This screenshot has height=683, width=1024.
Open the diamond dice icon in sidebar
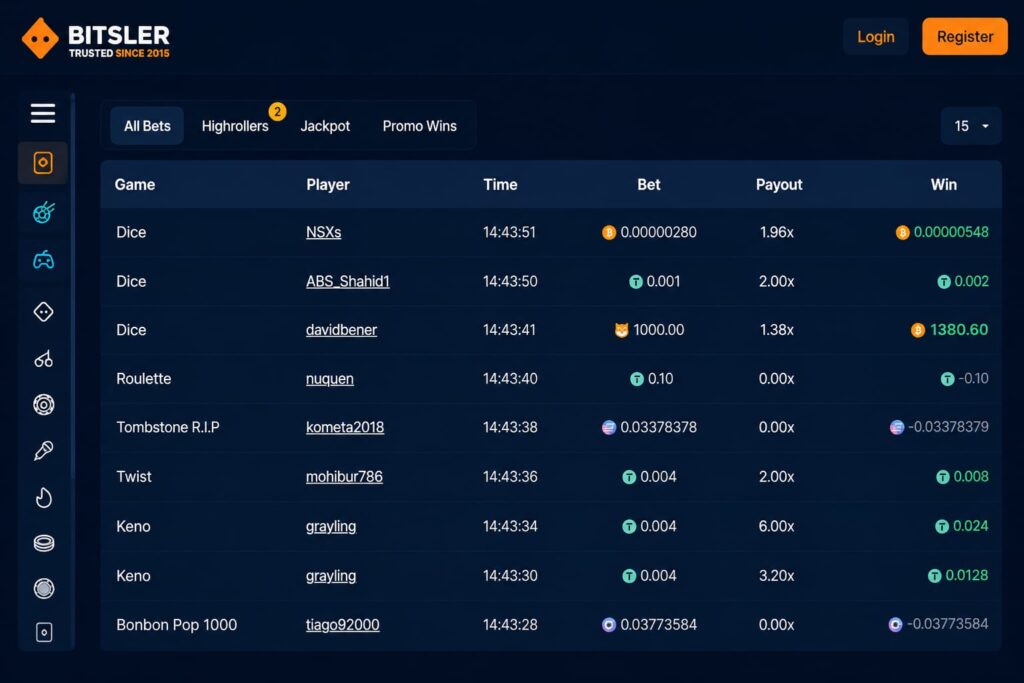[x=44, y=311]
